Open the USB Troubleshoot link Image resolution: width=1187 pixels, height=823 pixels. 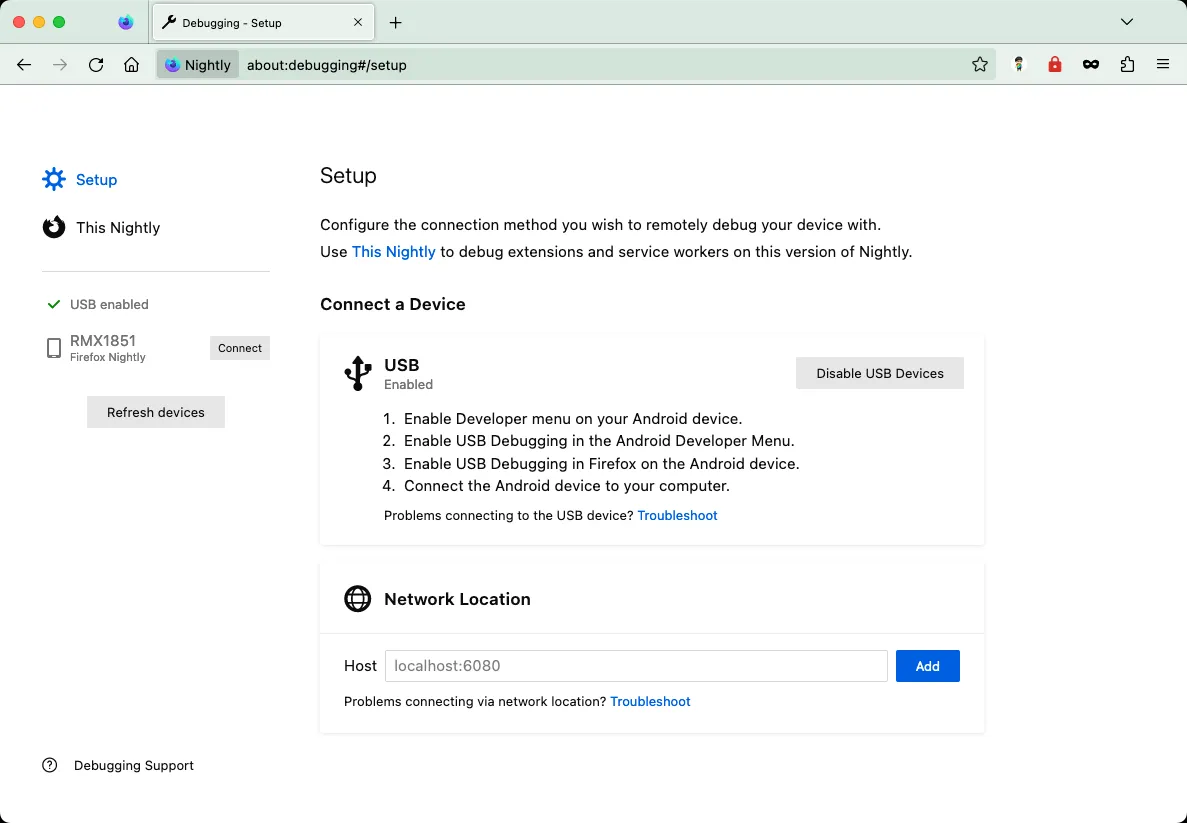[677, 515]
